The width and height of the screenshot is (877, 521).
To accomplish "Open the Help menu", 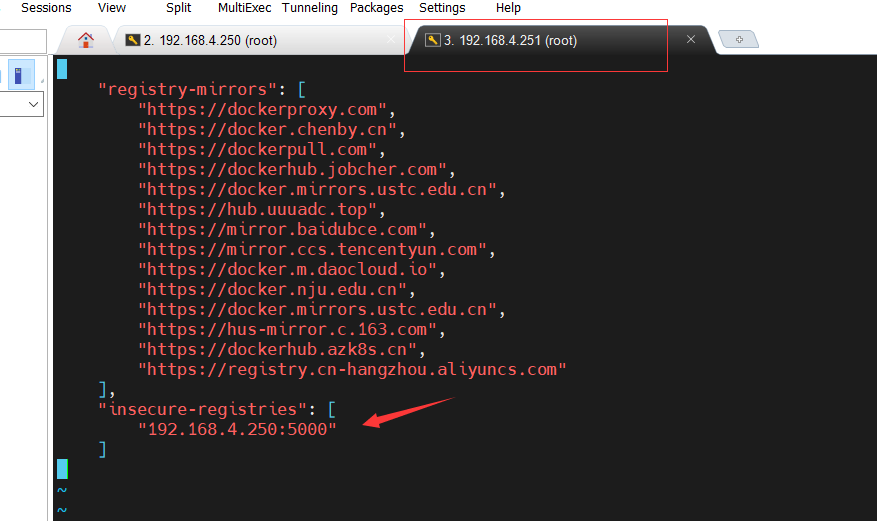I will (x=508, y=8).
